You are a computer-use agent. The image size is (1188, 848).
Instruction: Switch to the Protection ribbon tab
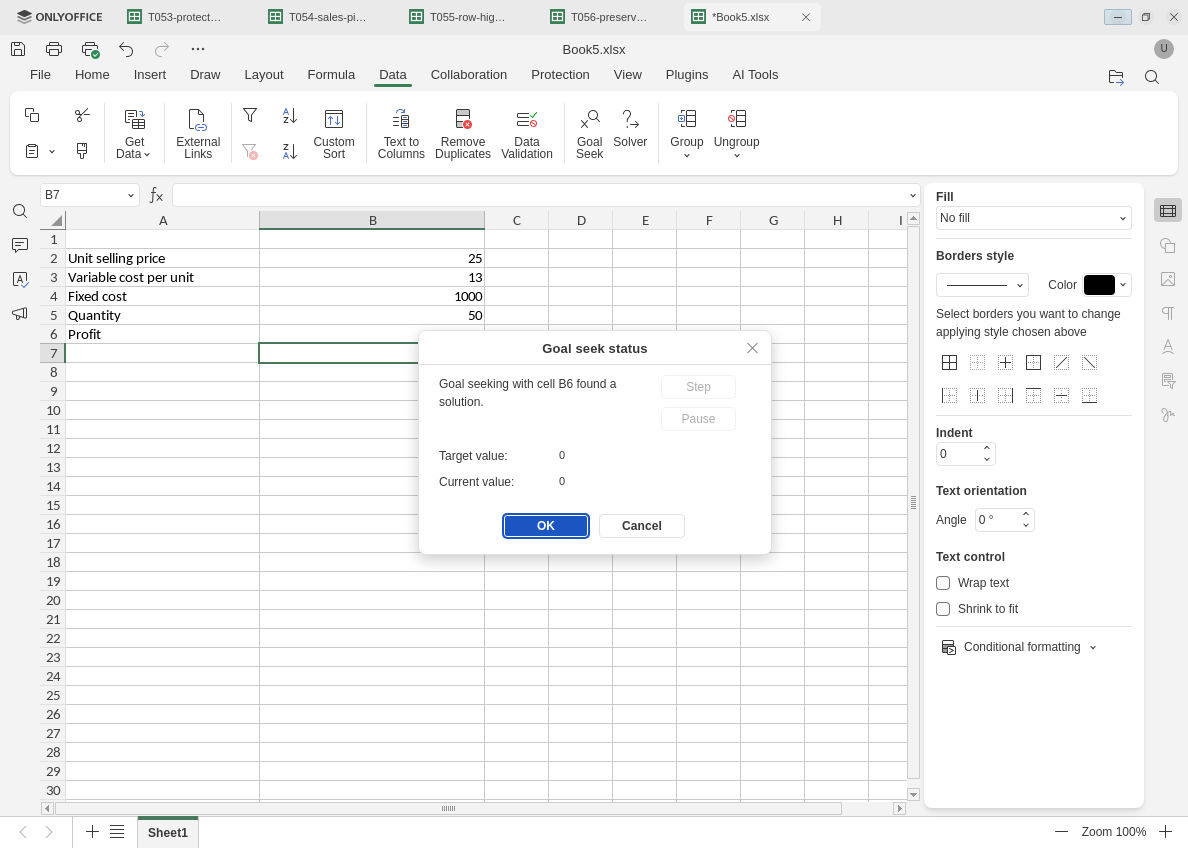pyautogui.click(x=560, y=74)
